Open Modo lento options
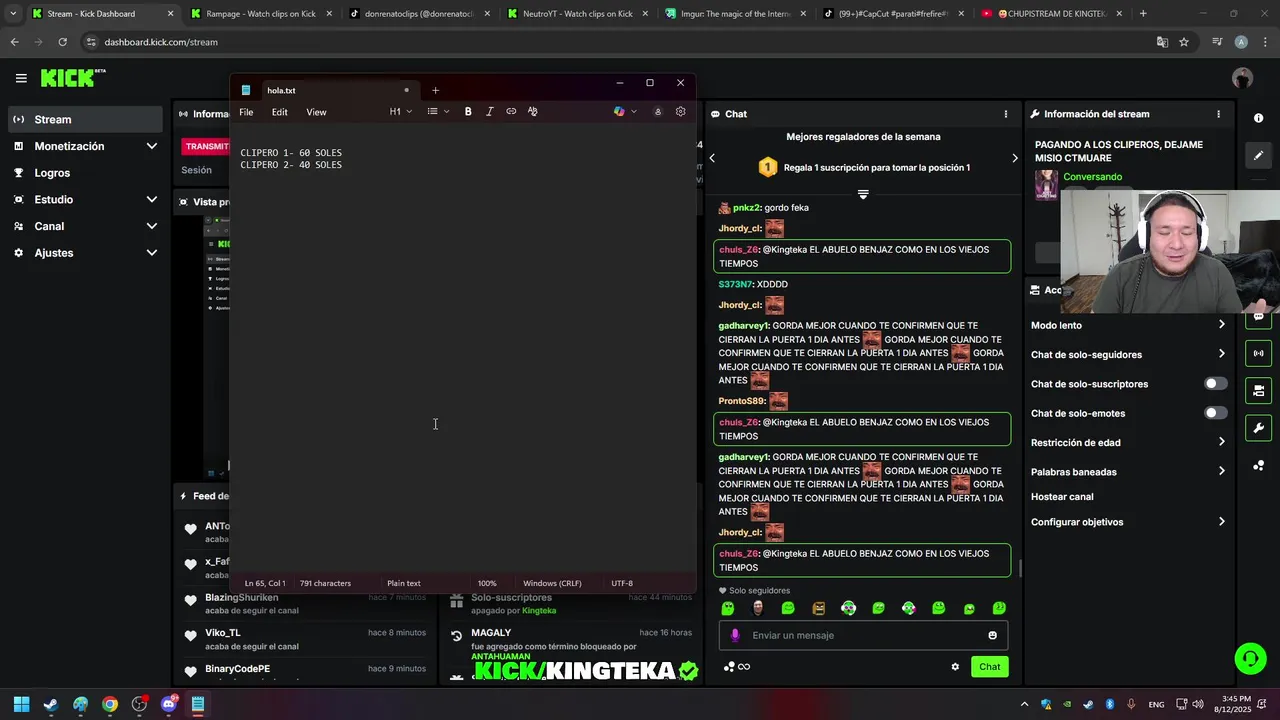 (x=1128, y=325)
